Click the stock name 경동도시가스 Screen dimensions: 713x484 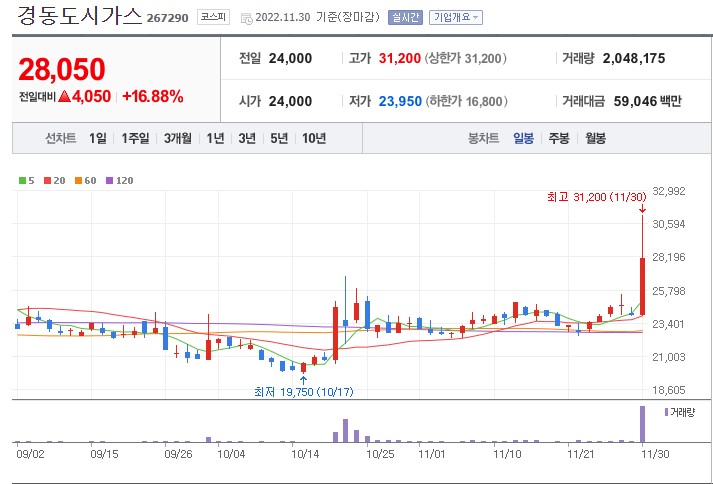(80, 15)
